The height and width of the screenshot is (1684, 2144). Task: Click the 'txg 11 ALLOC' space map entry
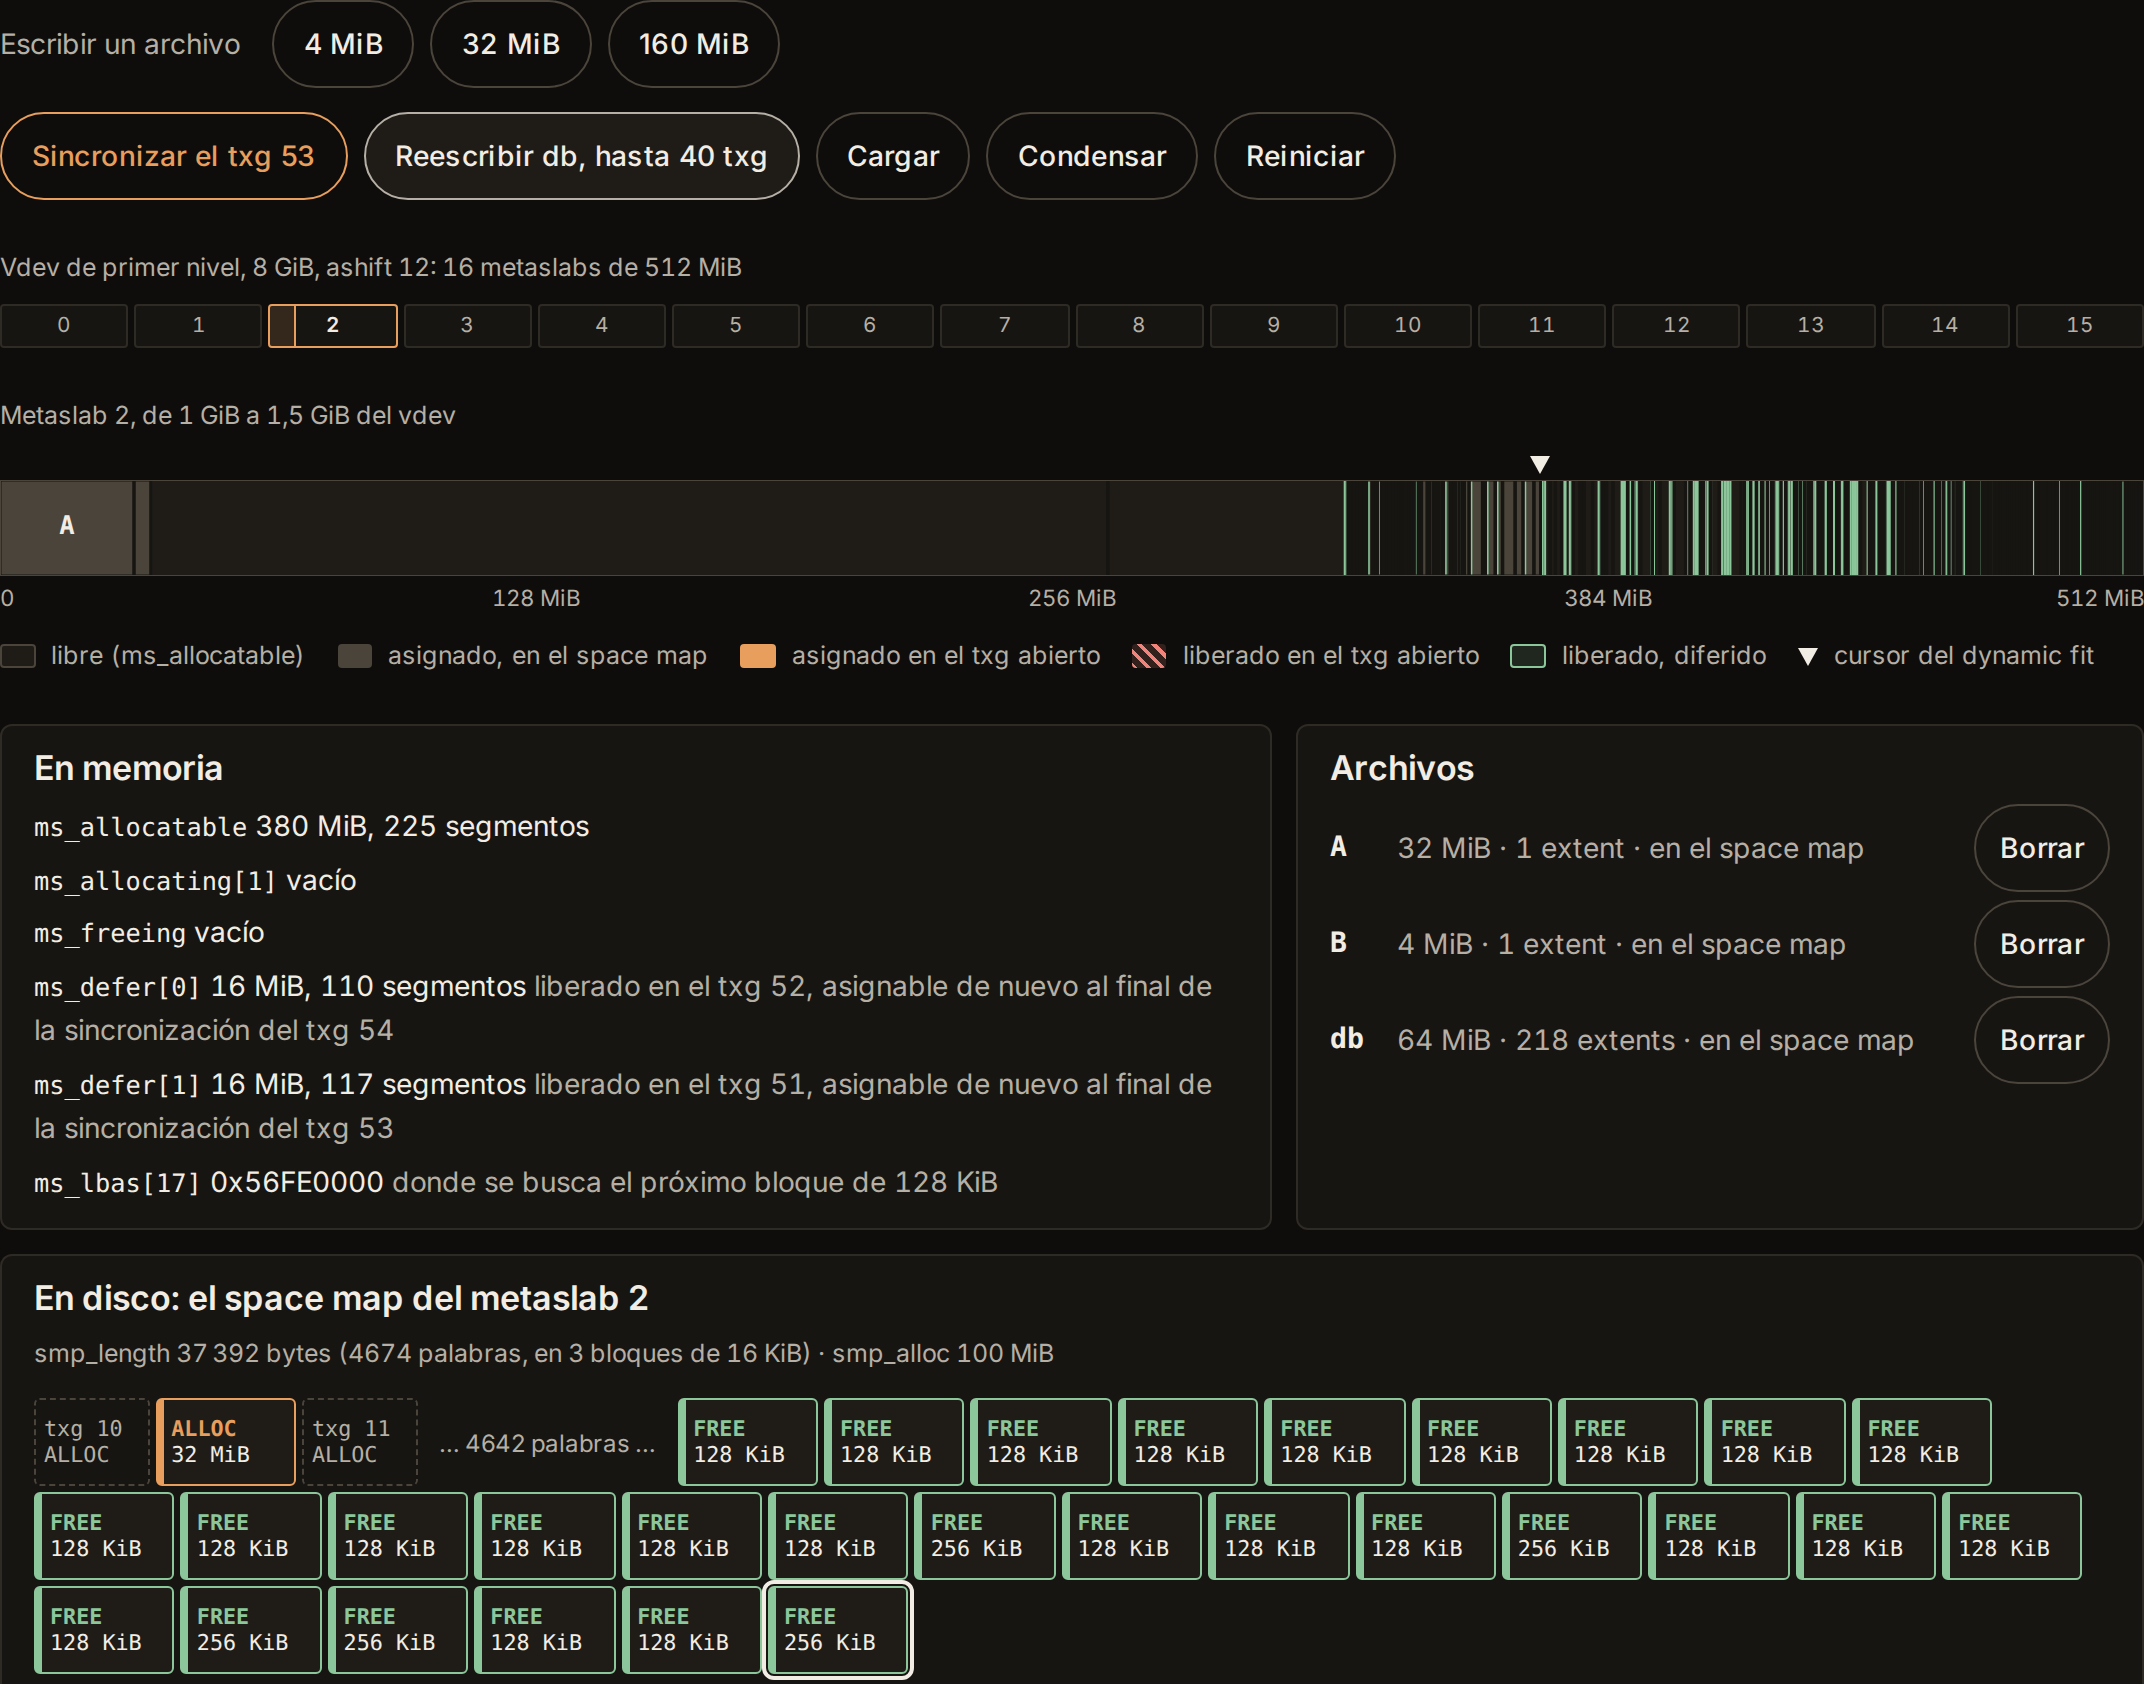[359, 1441]
